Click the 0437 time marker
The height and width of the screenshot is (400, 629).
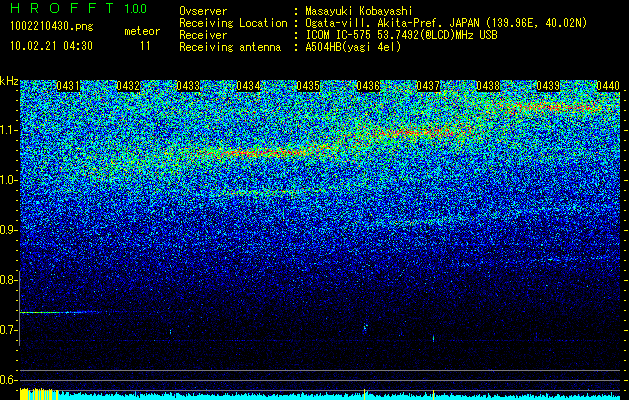click(428, 86)
